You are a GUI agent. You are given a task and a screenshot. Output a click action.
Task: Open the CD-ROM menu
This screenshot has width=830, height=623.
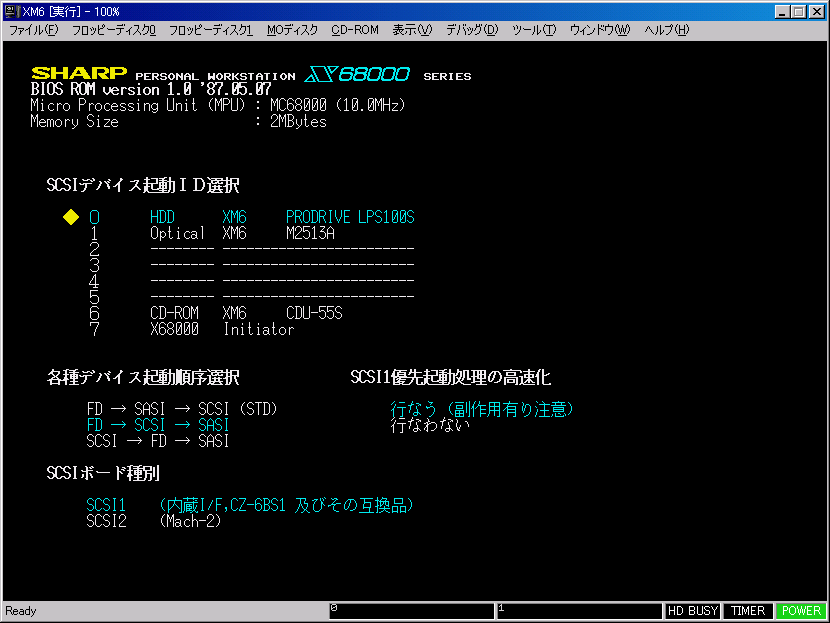click(x=355, y=30)
